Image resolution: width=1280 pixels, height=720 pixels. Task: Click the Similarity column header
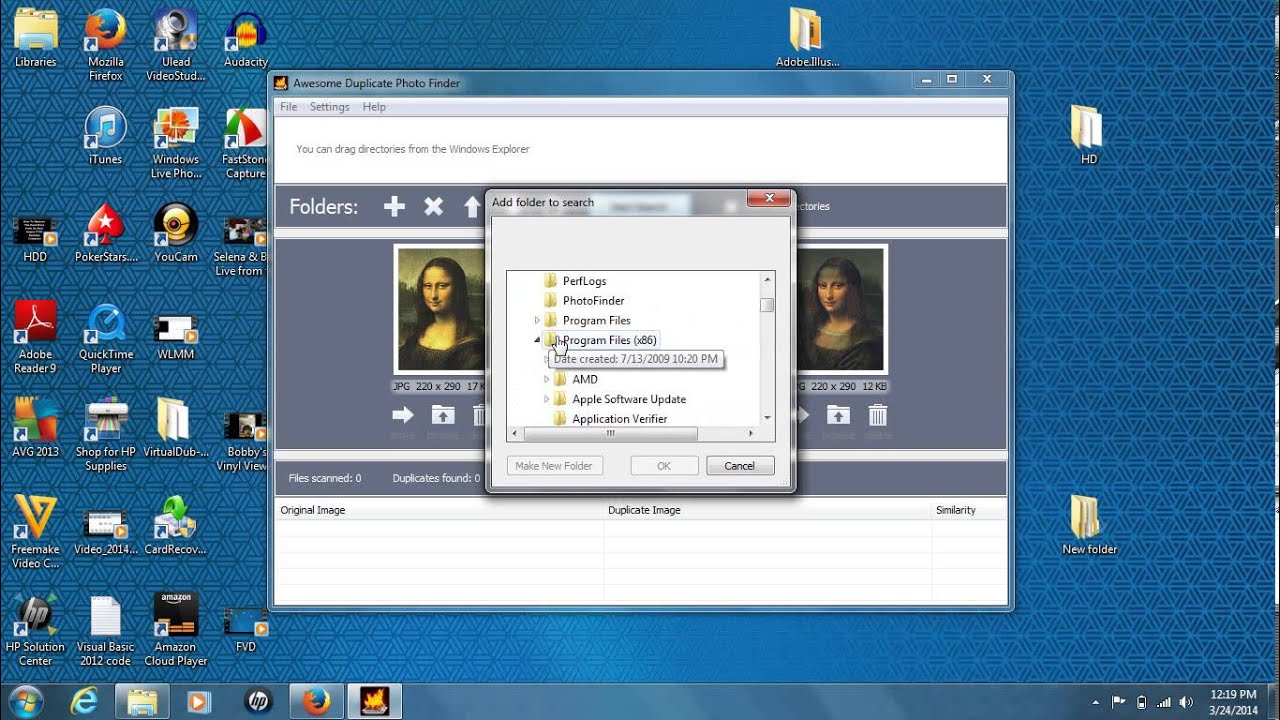click(x=968, y=510)
